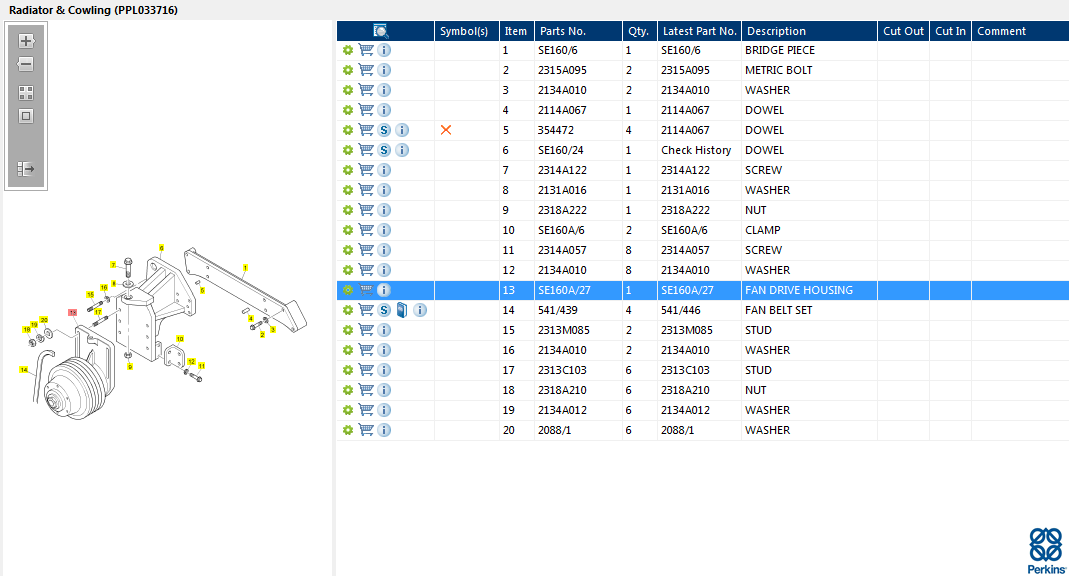Click the Cut Out column header
This screenshot has width=1069, height=576.
[x=903, y=31]
